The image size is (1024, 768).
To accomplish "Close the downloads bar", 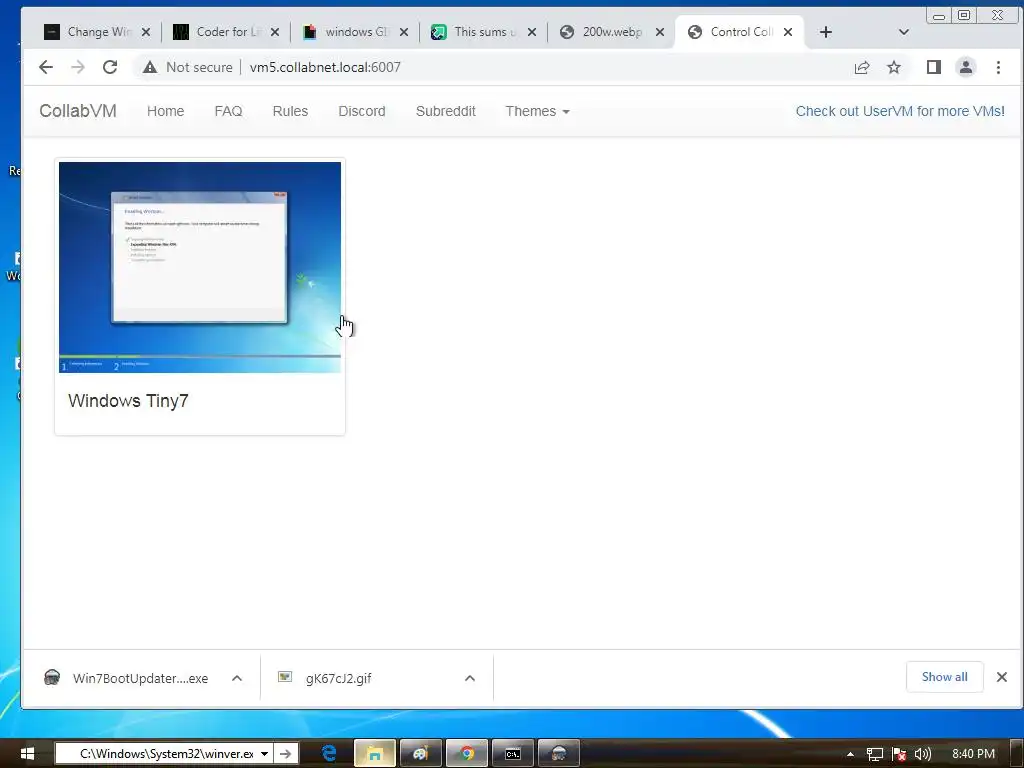I will pyautogui.click(x=1002, y=677).
